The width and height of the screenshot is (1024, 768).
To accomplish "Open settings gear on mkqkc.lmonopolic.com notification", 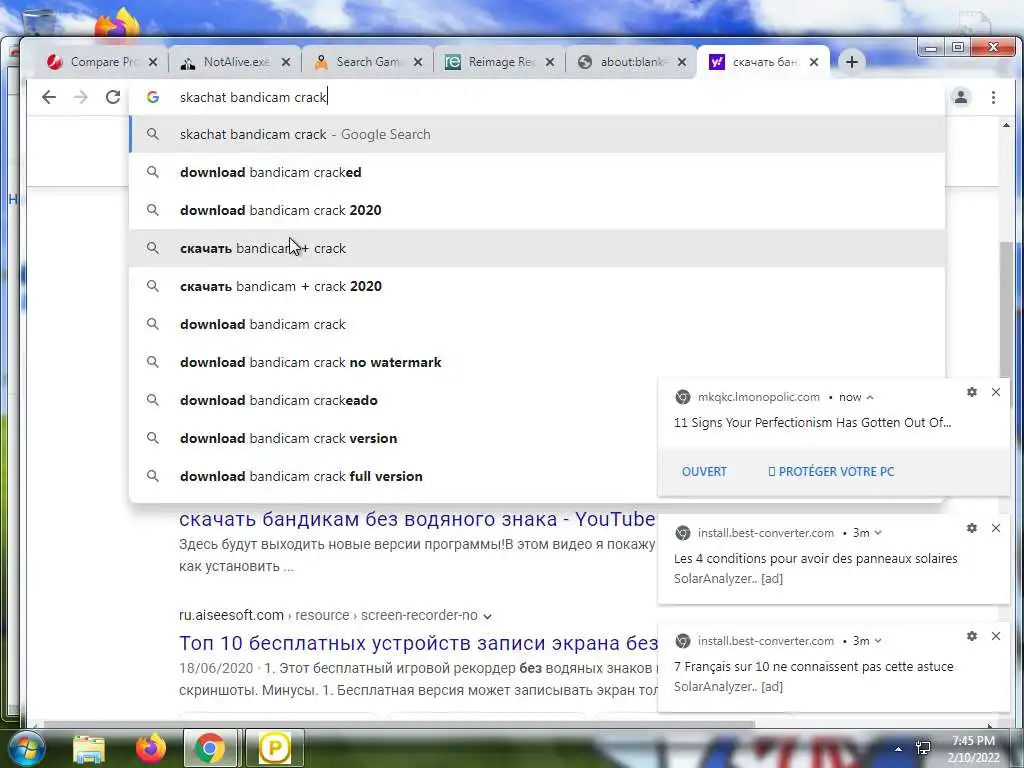I will pyautogui.click(x=972, y=392).
